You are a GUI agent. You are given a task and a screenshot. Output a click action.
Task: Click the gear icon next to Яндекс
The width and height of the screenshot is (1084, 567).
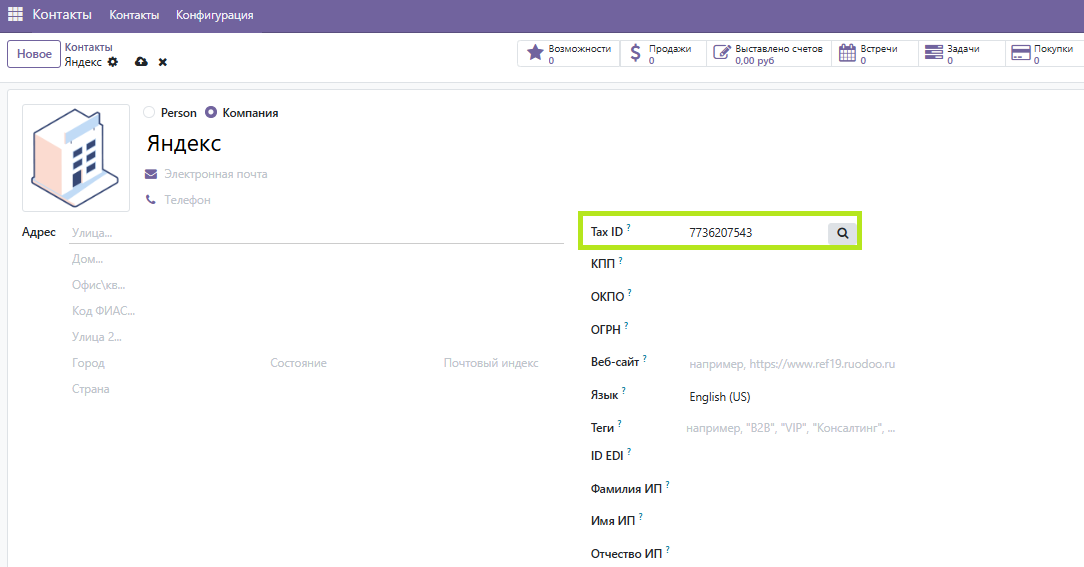[x=113, y=62]
